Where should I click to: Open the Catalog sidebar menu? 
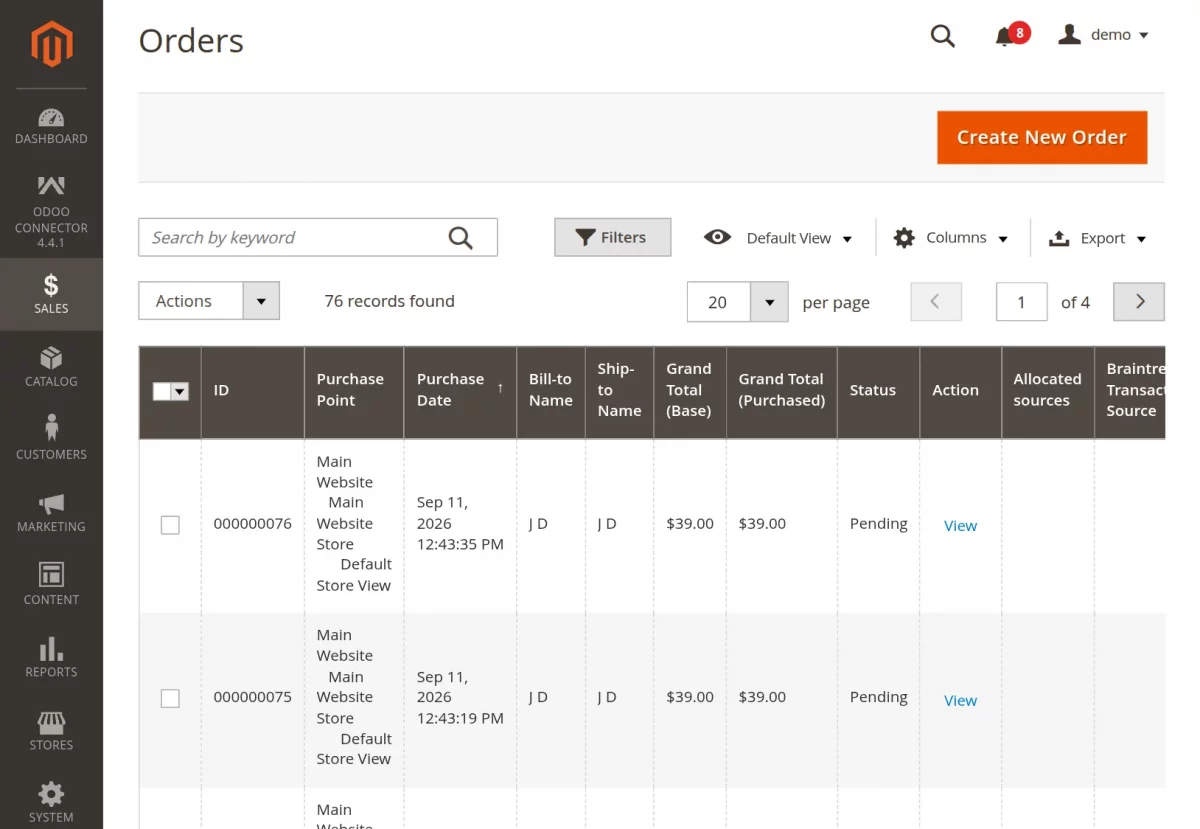51,367
